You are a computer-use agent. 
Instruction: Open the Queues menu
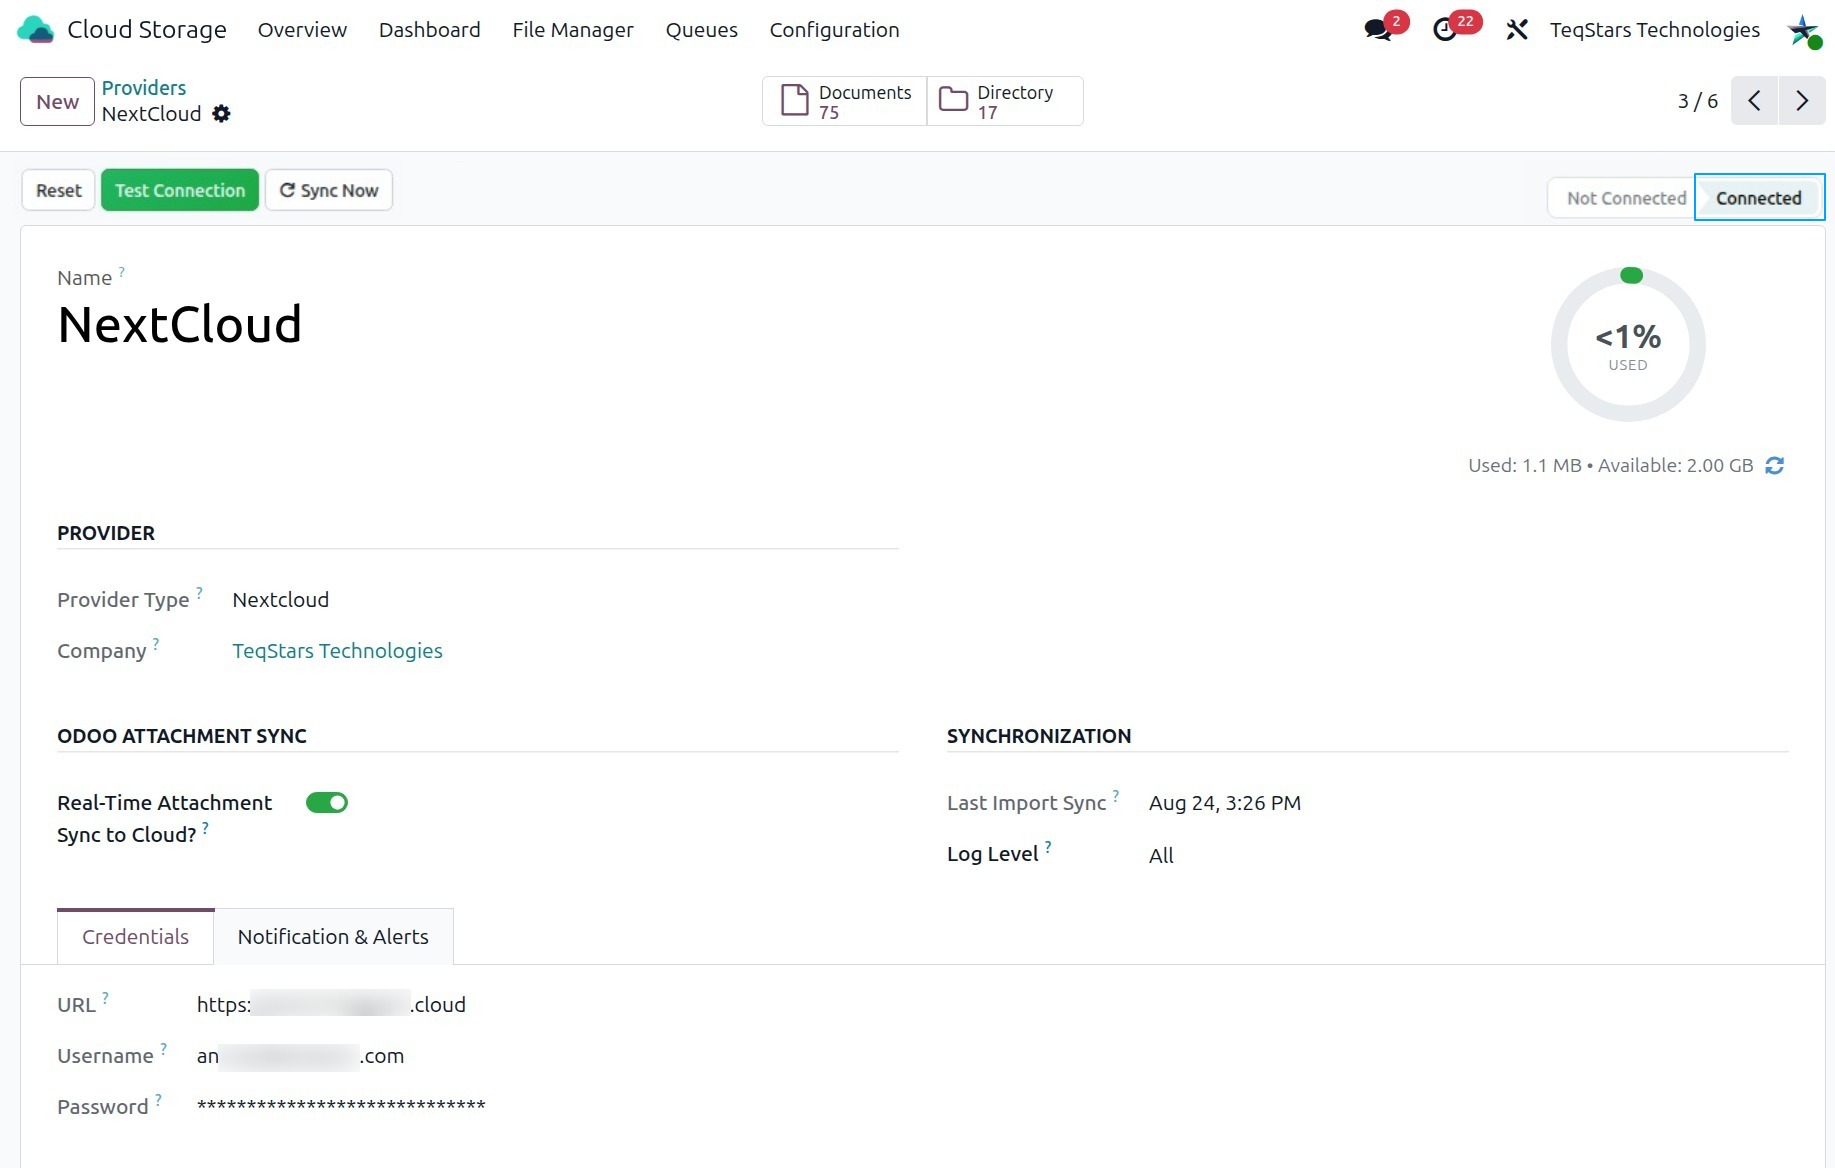(702, 30)
